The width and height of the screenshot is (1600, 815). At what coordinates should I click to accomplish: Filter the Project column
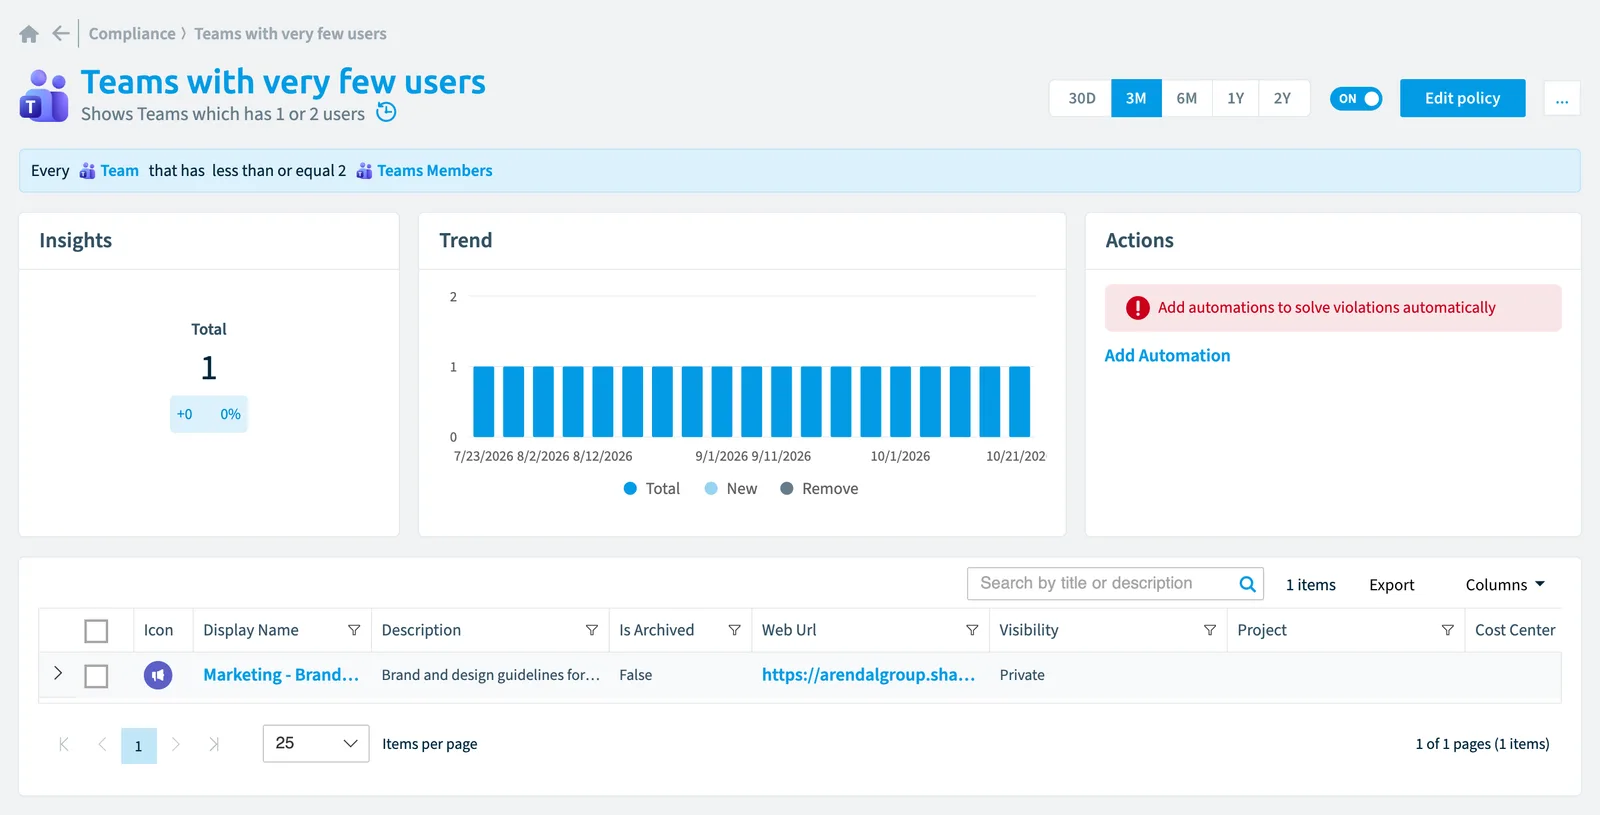click(1447, 630)
